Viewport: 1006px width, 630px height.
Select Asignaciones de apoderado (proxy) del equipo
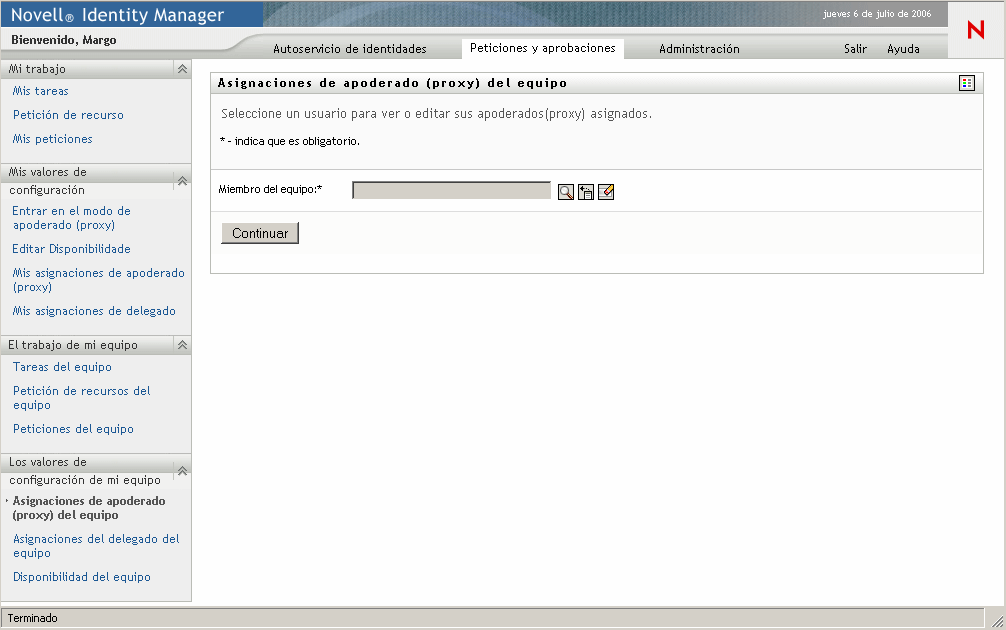click(x=89, y=508)
